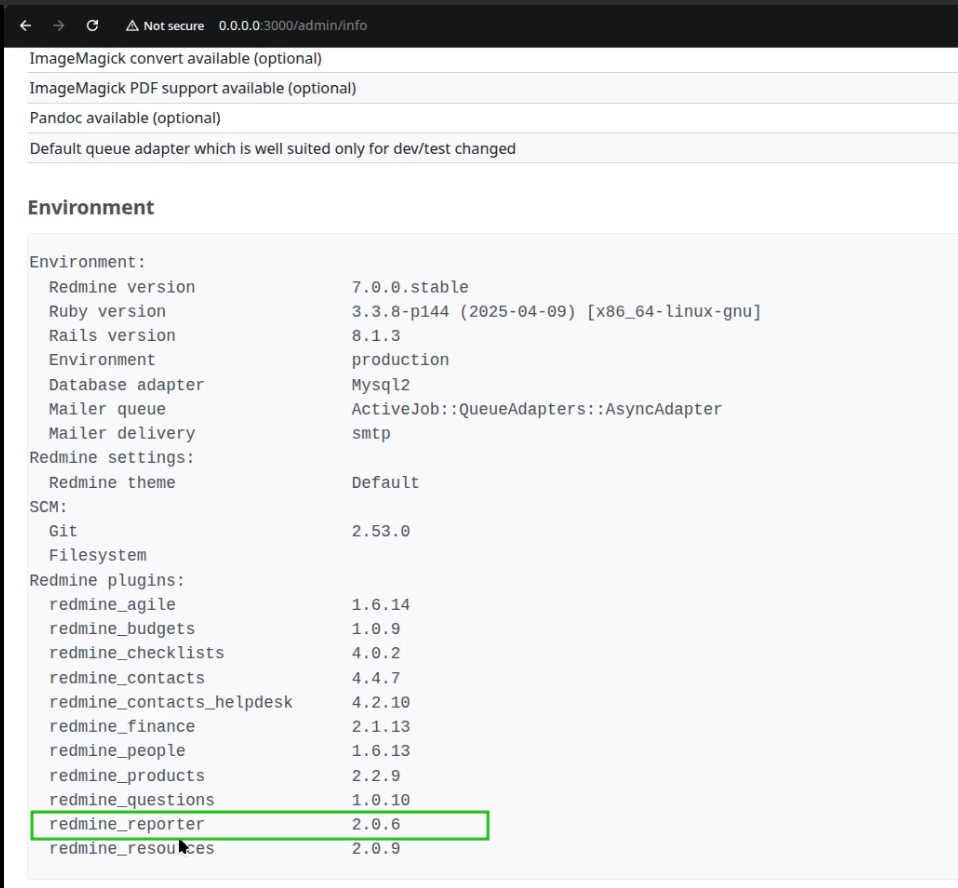Click the 'Redmine plugins:' line
The image size is (958, 888).
[107, 581]
